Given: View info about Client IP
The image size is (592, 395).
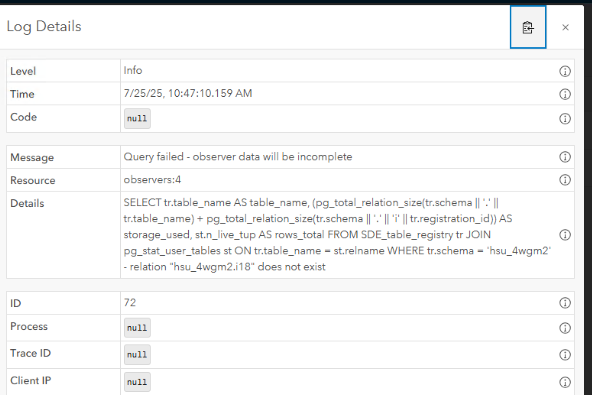Looking at the screenshot, I should tap(564, 382).
